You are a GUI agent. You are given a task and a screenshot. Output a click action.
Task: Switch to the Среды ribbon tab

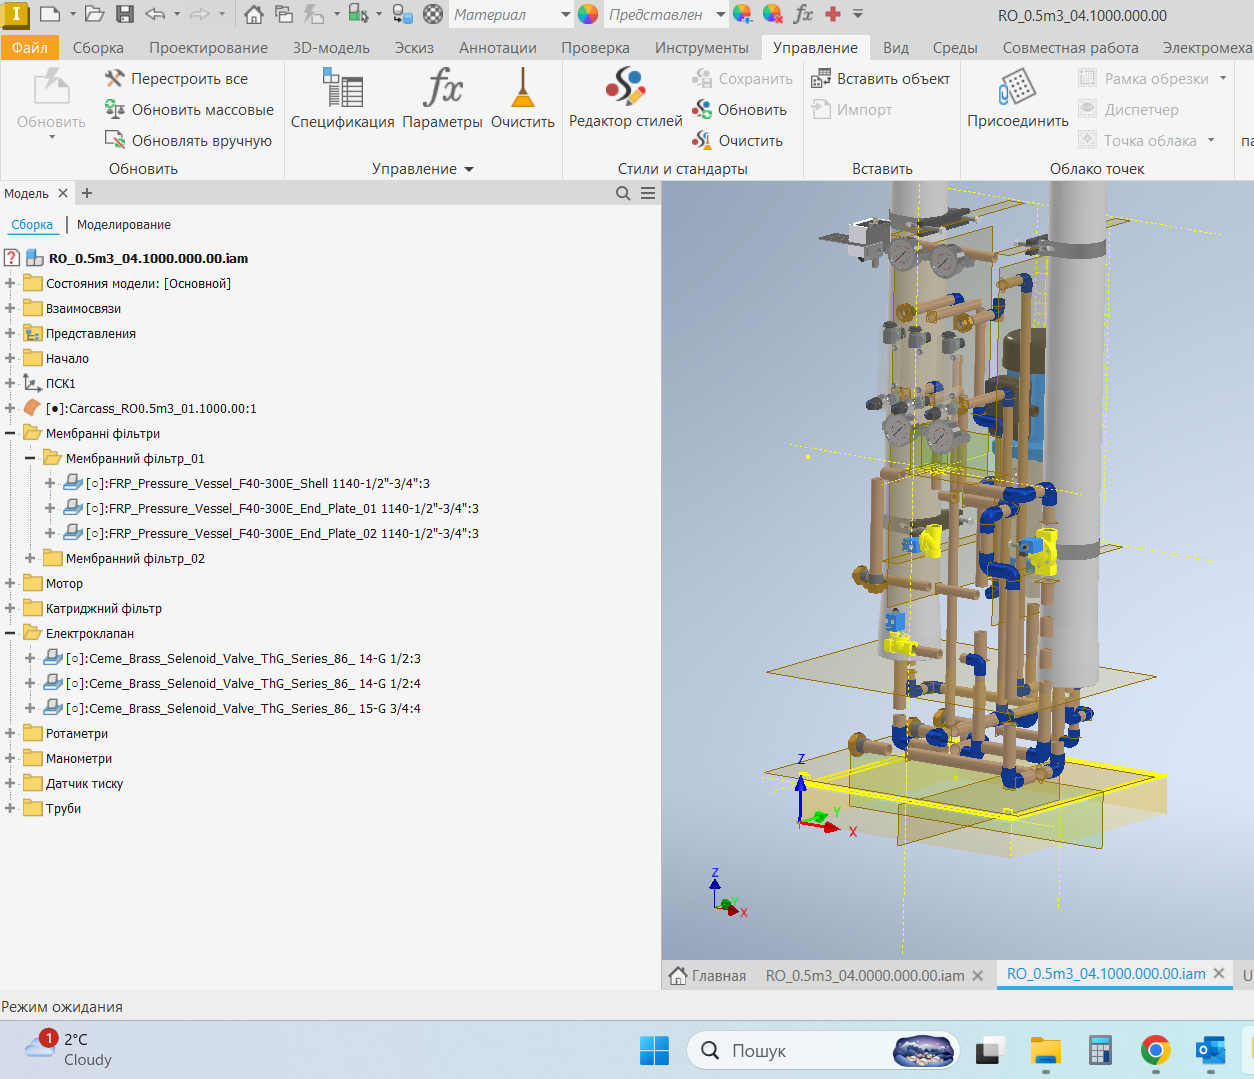pyautogui.click(x=955, y=47)
